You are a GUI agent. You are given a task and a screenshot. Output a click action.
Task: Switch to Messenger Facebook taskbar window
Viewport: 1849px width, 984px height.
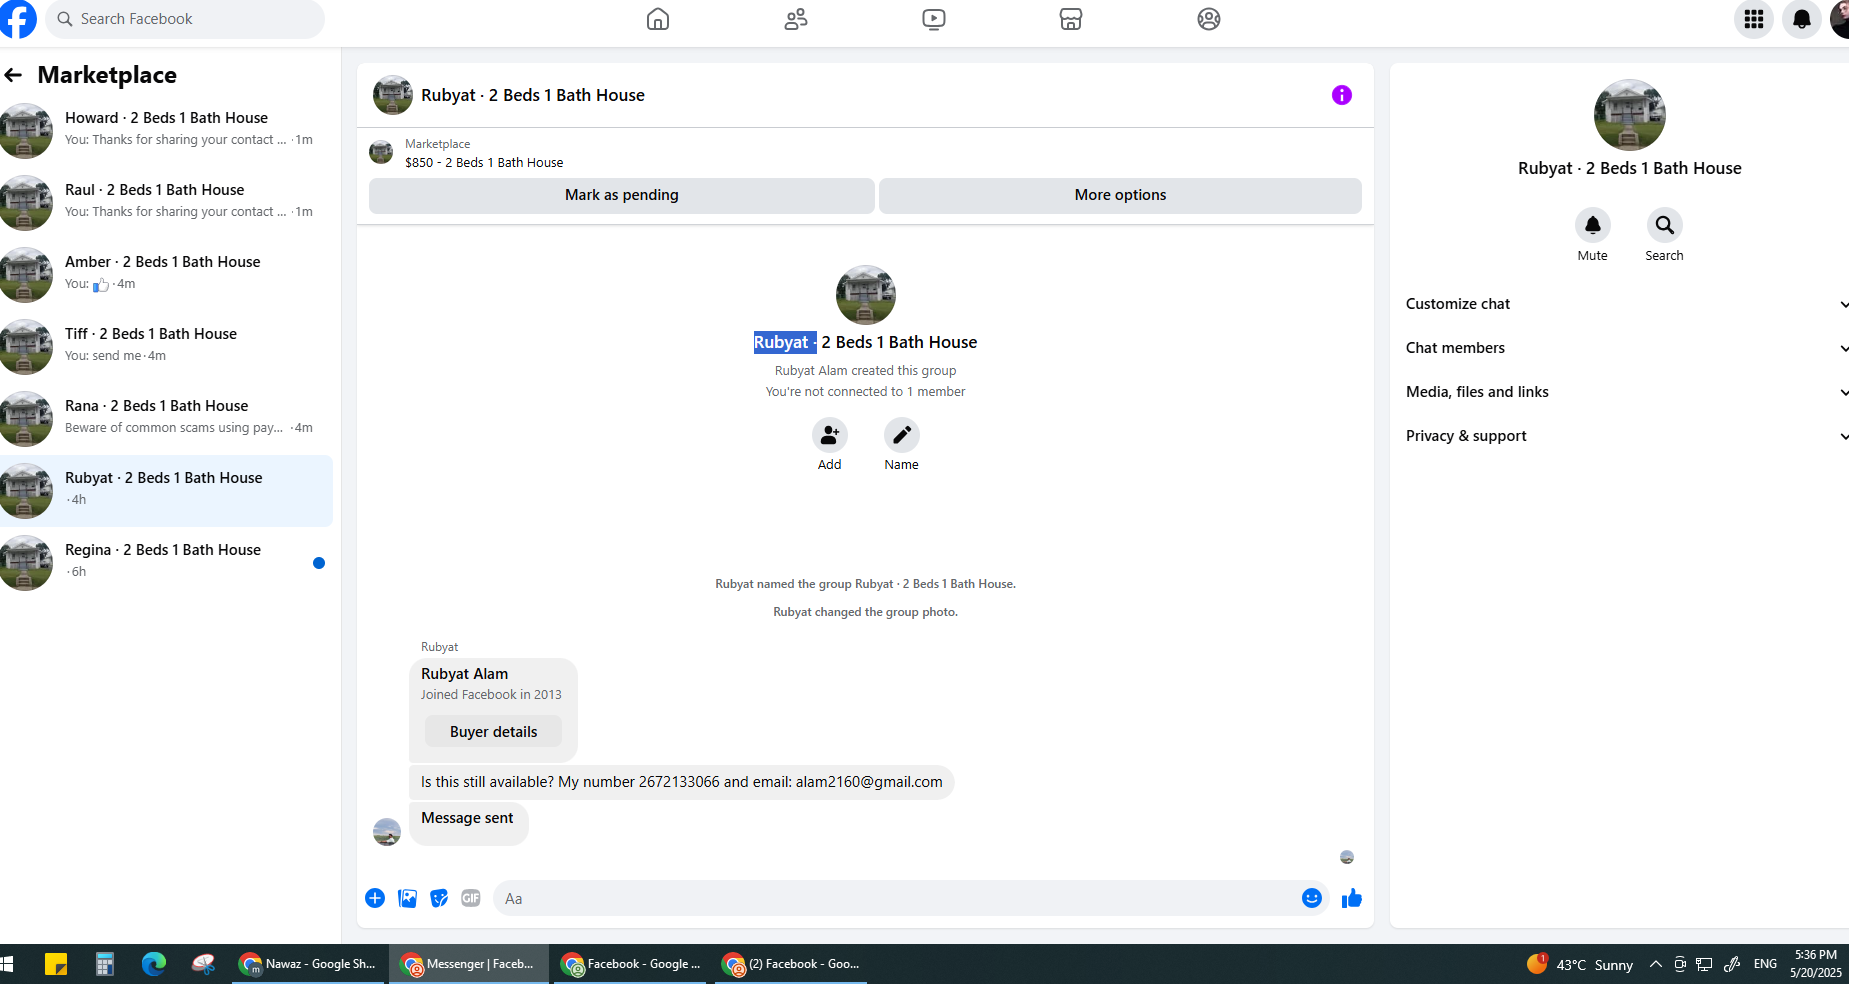(469, 964)
